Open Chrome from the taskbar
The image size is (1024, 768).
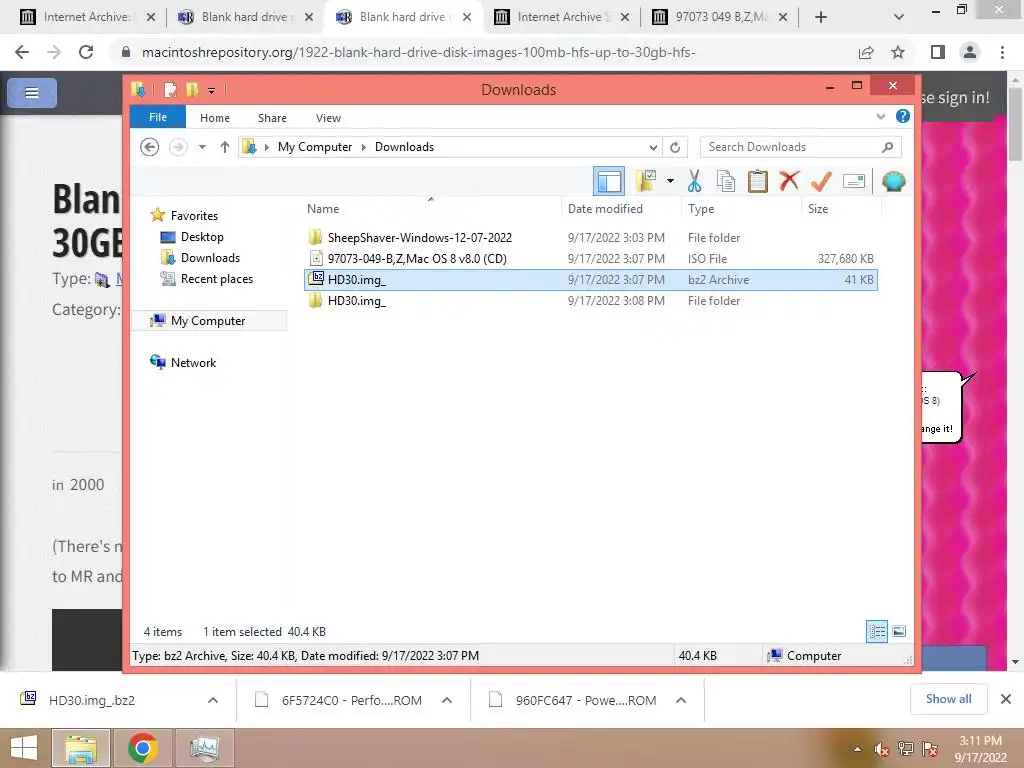pyautogui.click(x=142, y=748)
